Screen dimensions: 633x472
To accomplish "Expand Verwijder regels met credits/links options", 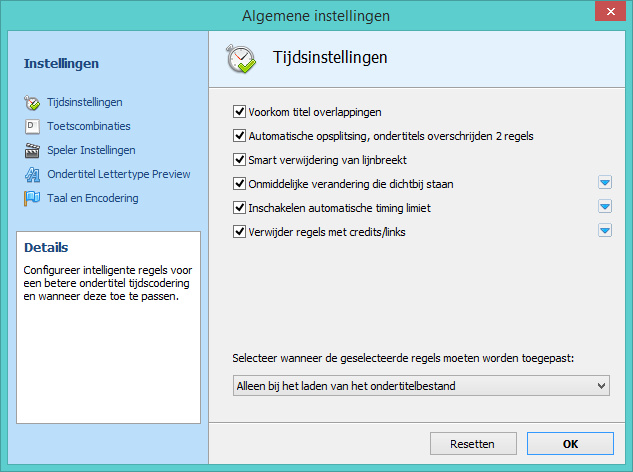I will pyautogui.click(x=604, y=231).
